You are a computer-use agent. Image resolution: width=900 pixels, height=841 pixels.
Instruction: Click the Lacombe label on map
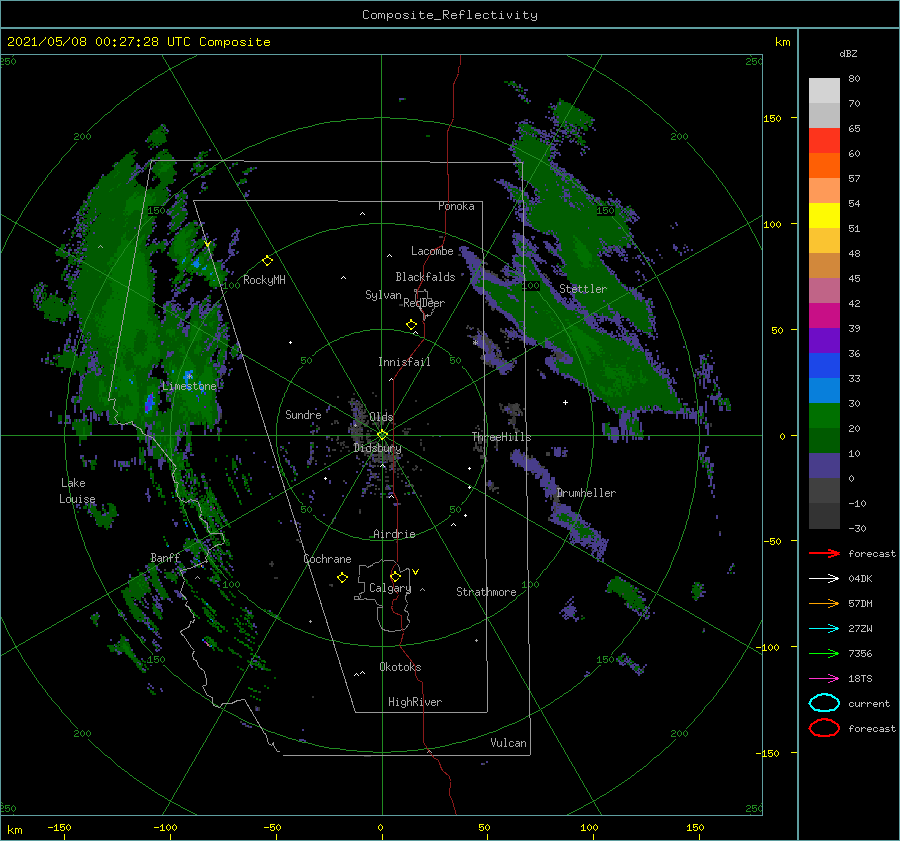coord(432,251)
